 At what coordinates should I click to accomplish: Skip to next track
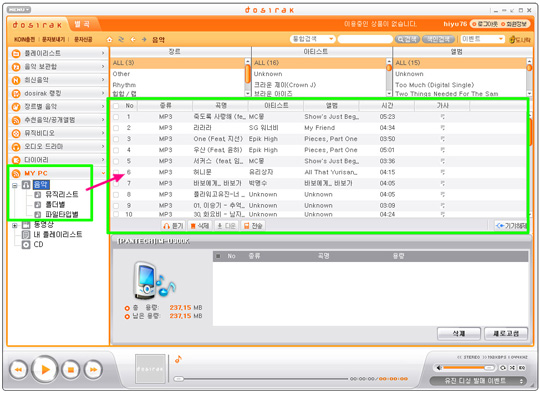[93, 370]
